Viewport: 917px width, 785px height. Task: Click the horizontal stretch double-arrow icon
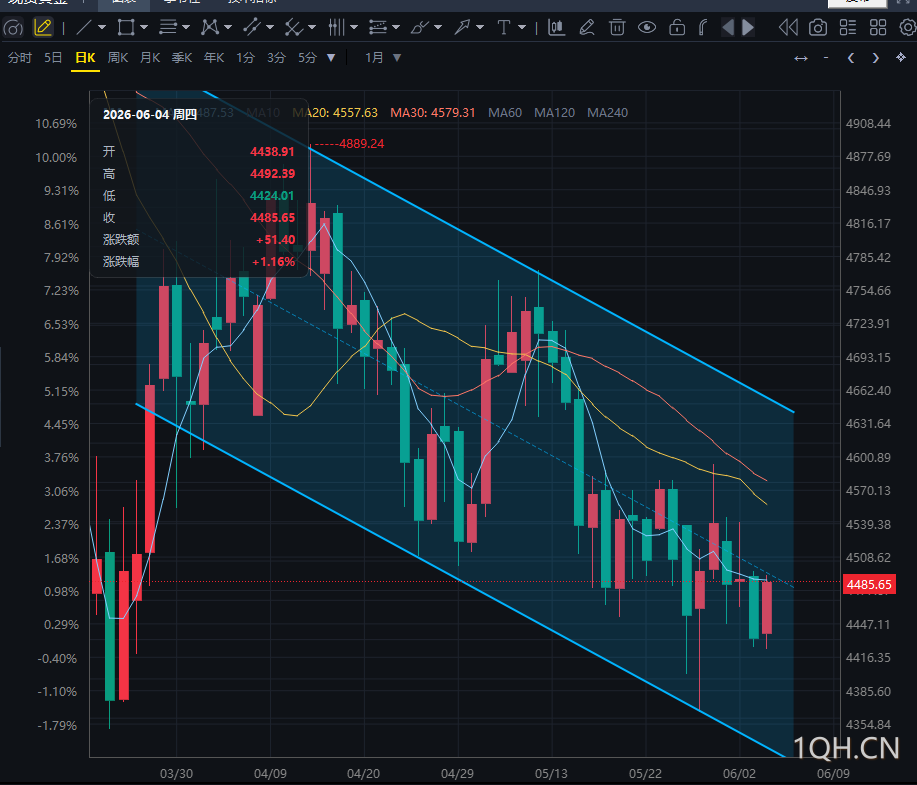click(801, 58)
